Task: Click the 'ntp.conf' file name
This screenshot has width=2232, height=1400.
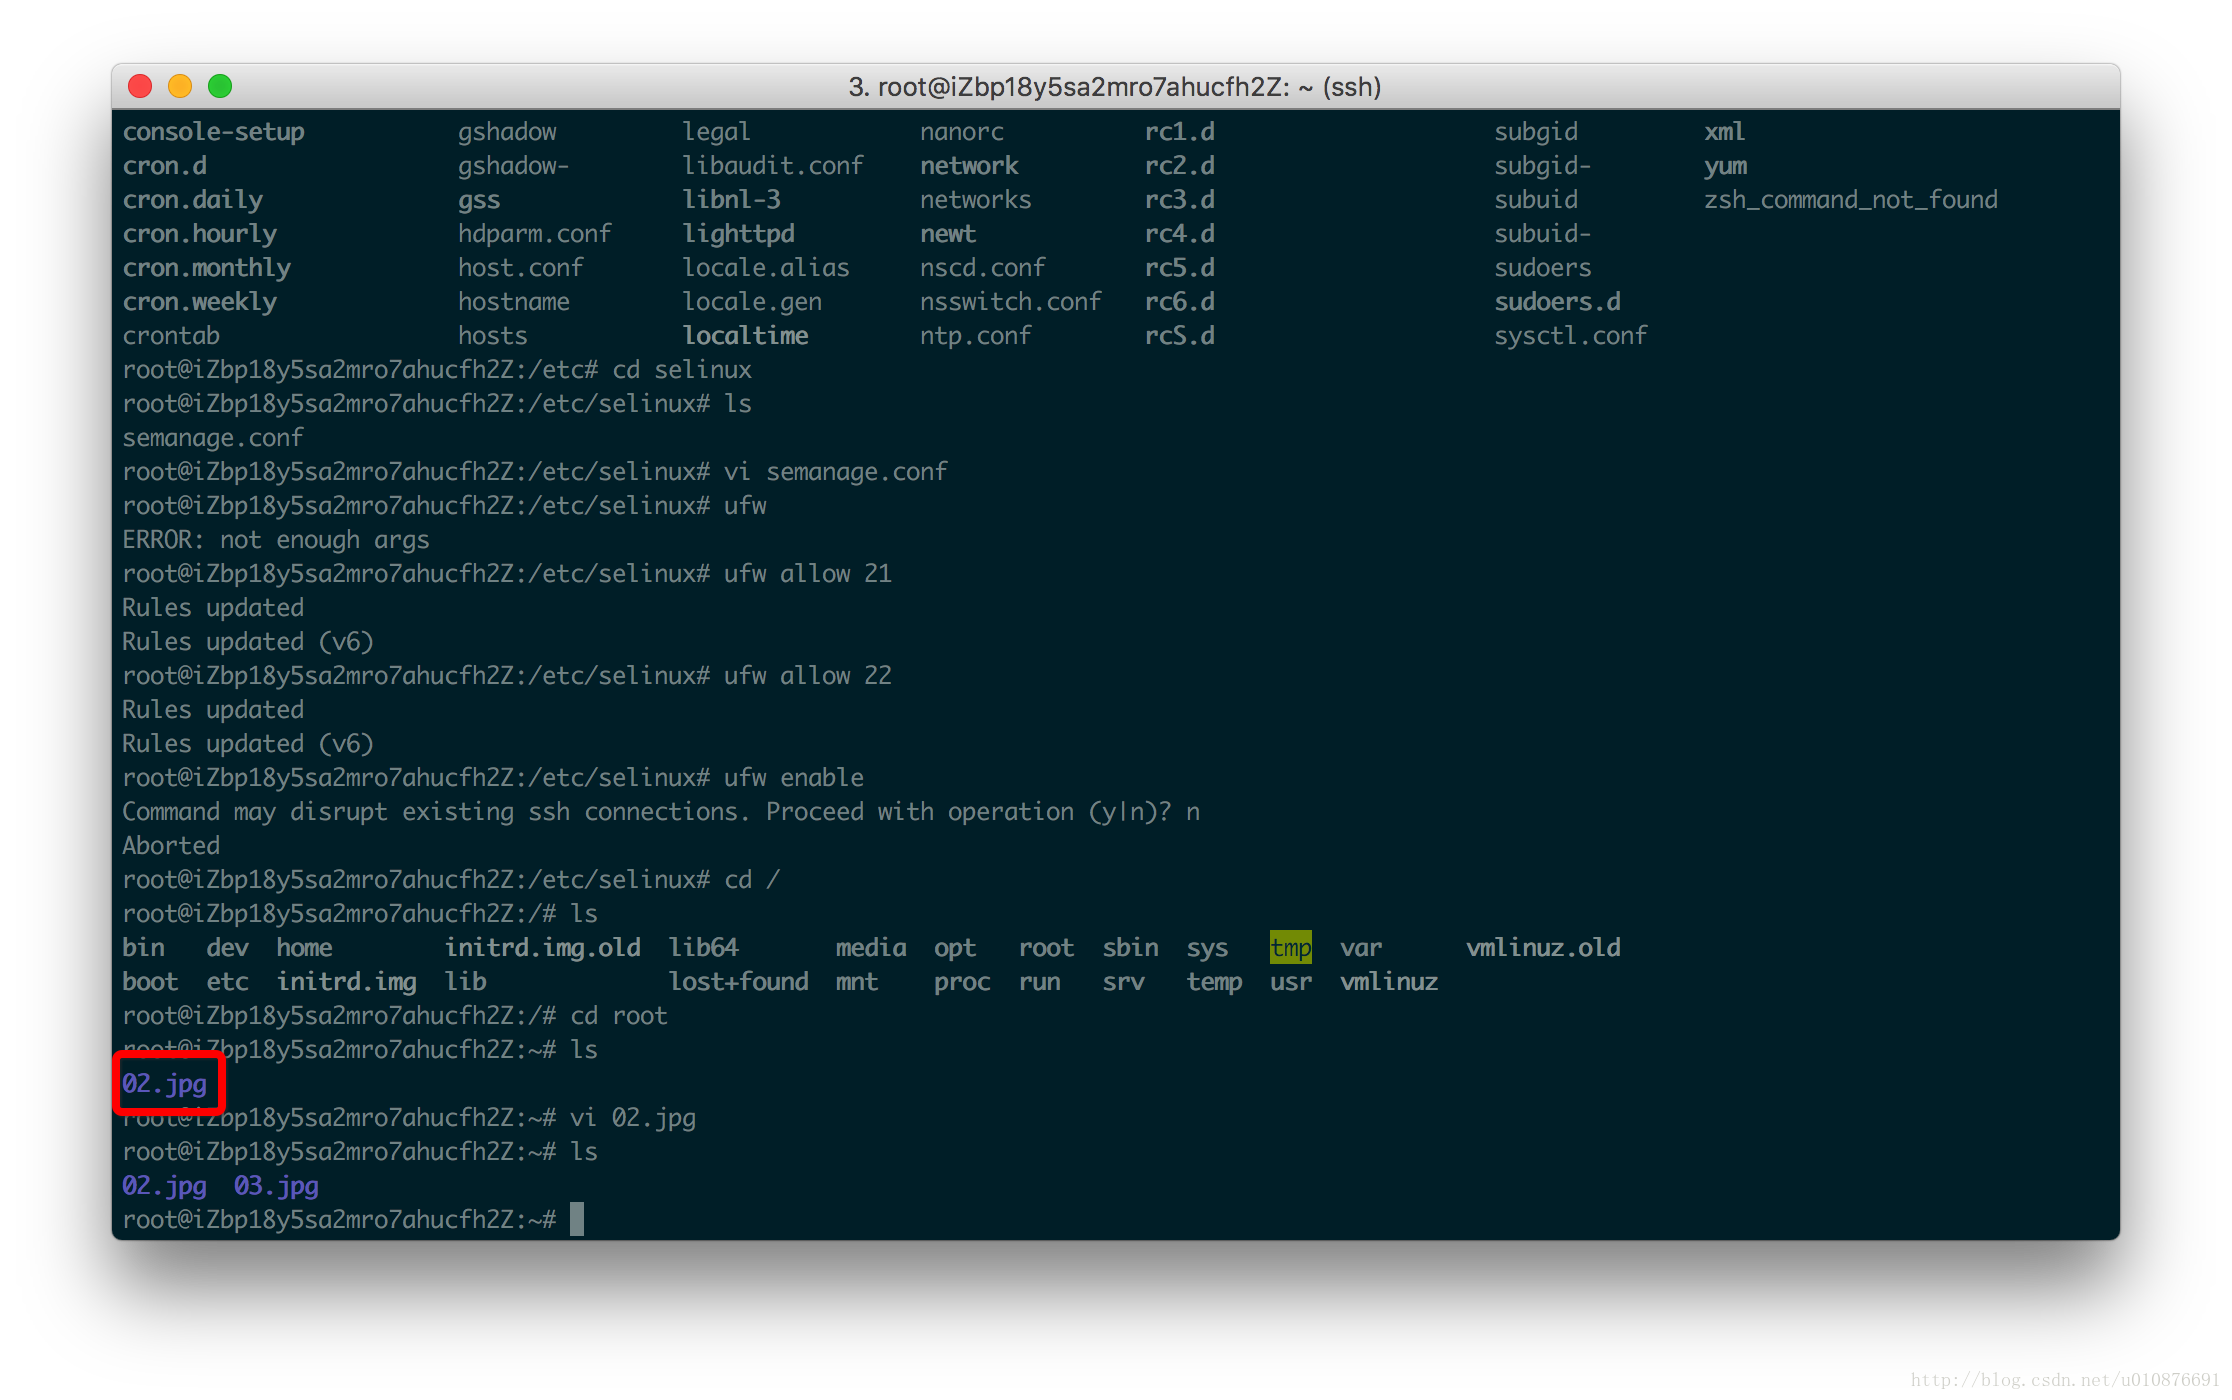Action: pos(976,336)
